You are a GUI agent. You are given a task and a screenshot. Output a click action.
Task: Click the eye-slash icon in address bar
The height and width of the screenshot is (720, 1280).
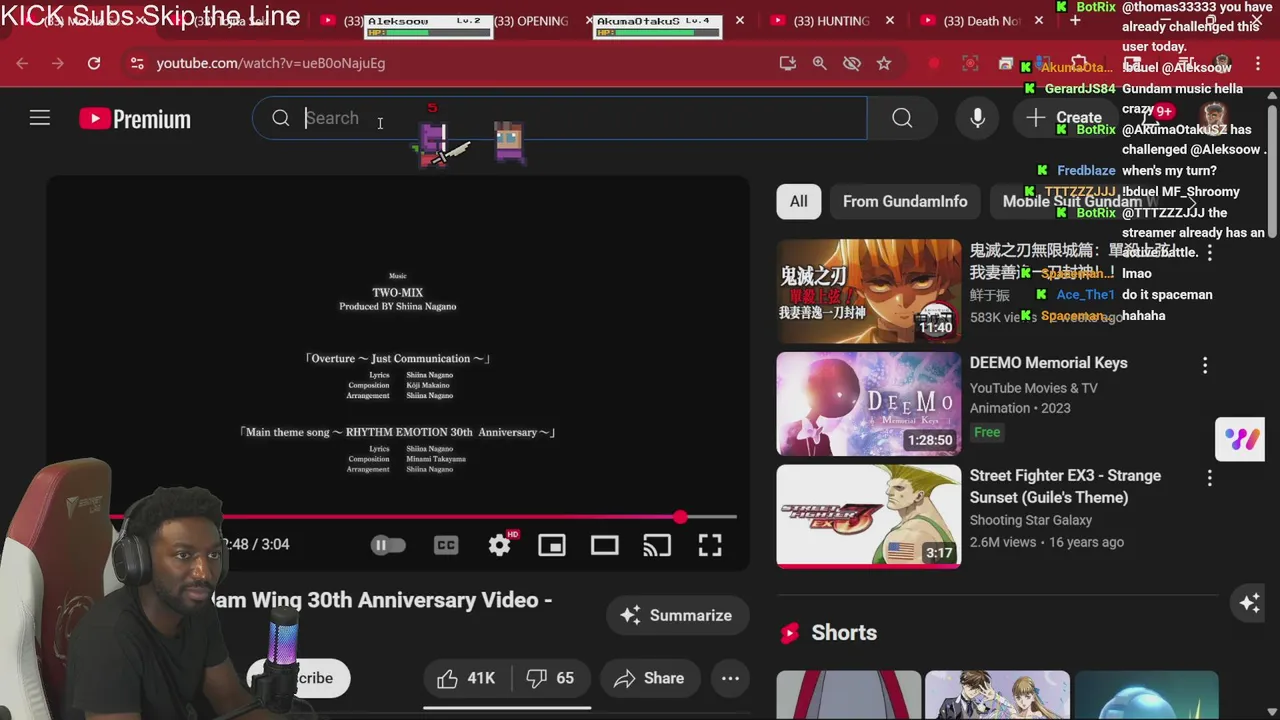click(x=852, y=63)
